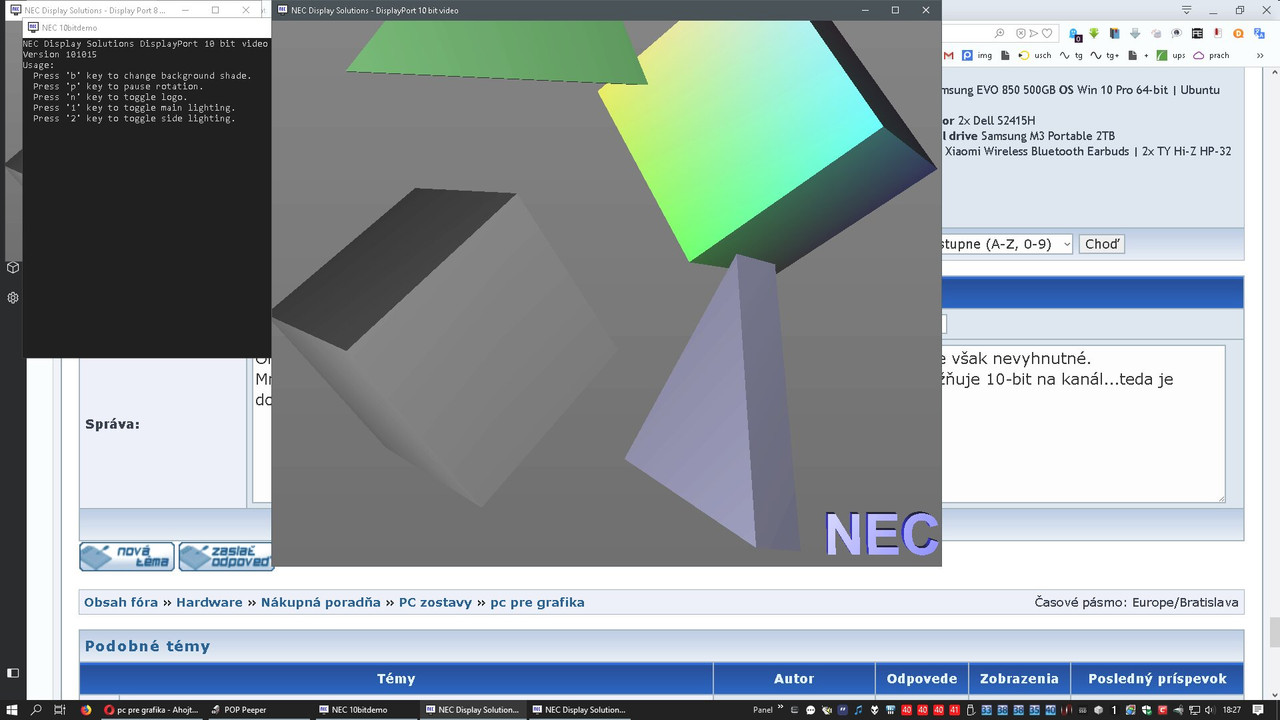Click the 'zaslať odpoveď' button
The height and width of the screenshot is (720, 1280).
(x=226, y=557)
